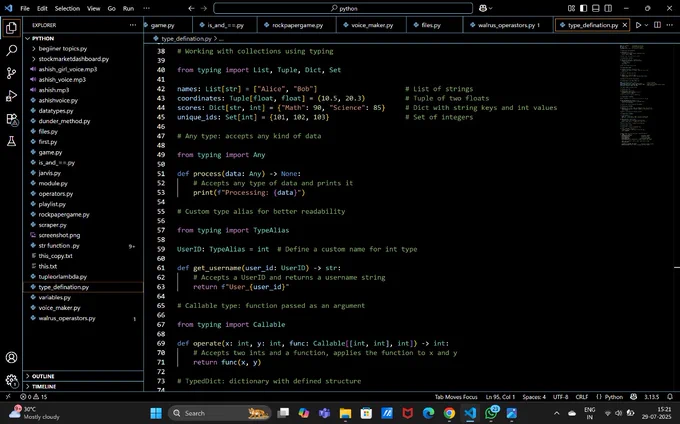680x424 pixels.
Task: Open the notifications bell in the status bar
Action: coord(670,397)
